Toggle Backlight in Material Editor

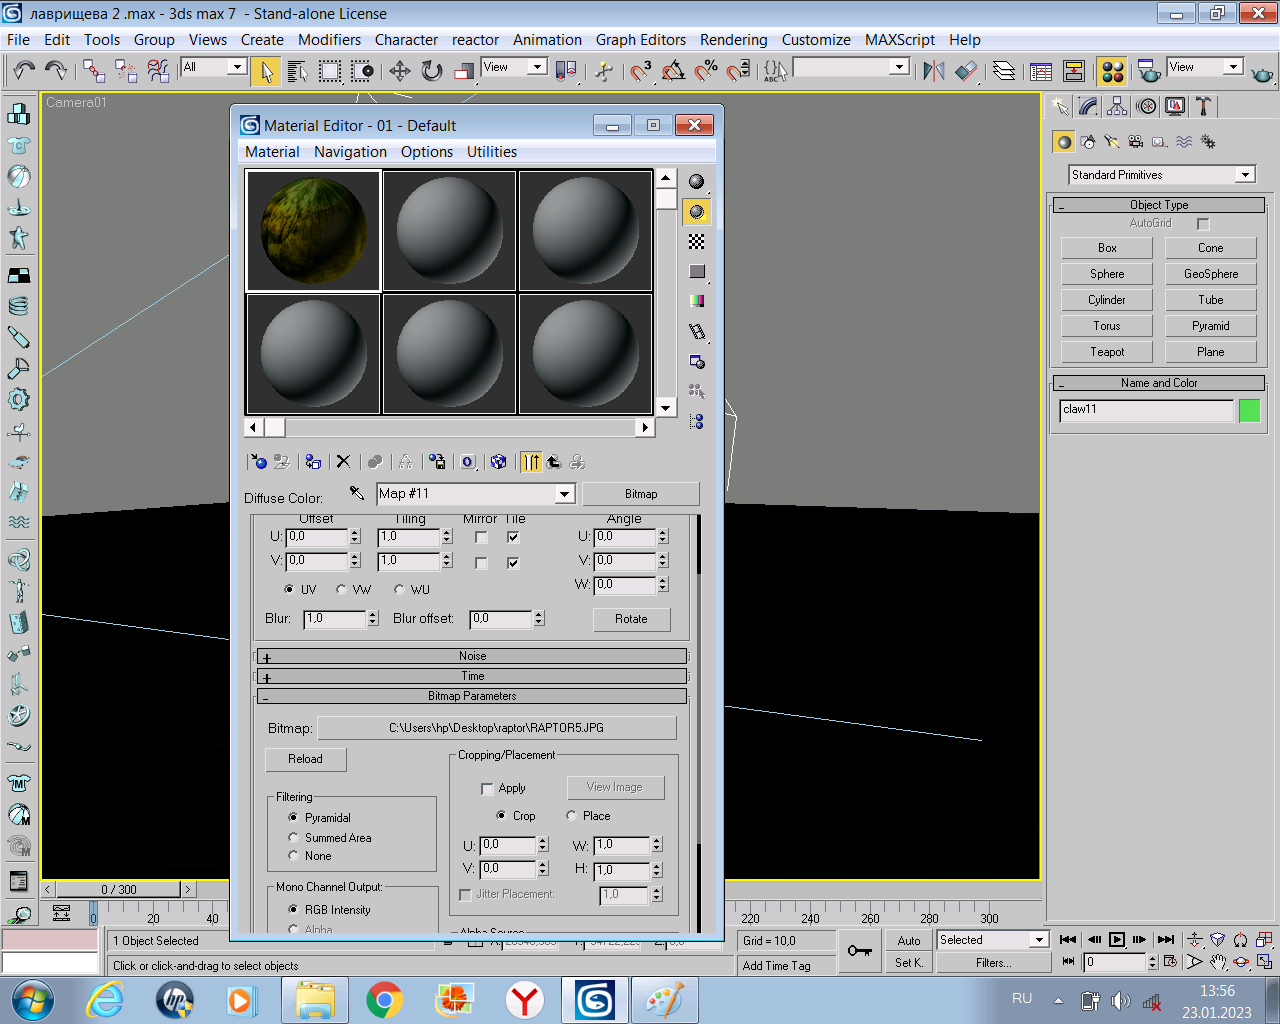(x=697, y=212)
